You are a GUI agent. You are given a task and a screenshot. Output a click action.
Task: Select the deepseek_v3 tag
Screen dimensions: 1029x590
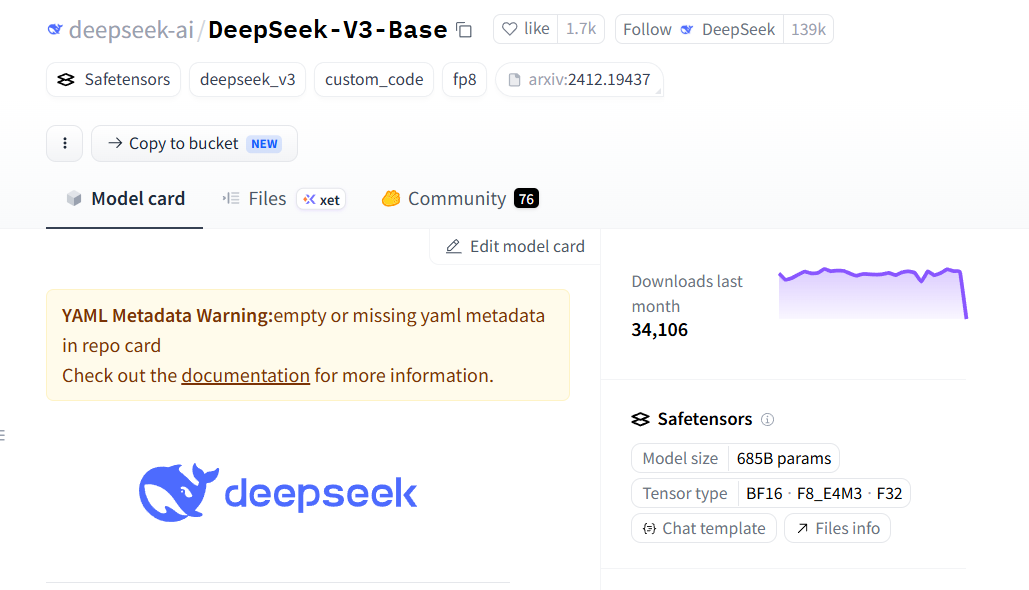coord(247,79)
